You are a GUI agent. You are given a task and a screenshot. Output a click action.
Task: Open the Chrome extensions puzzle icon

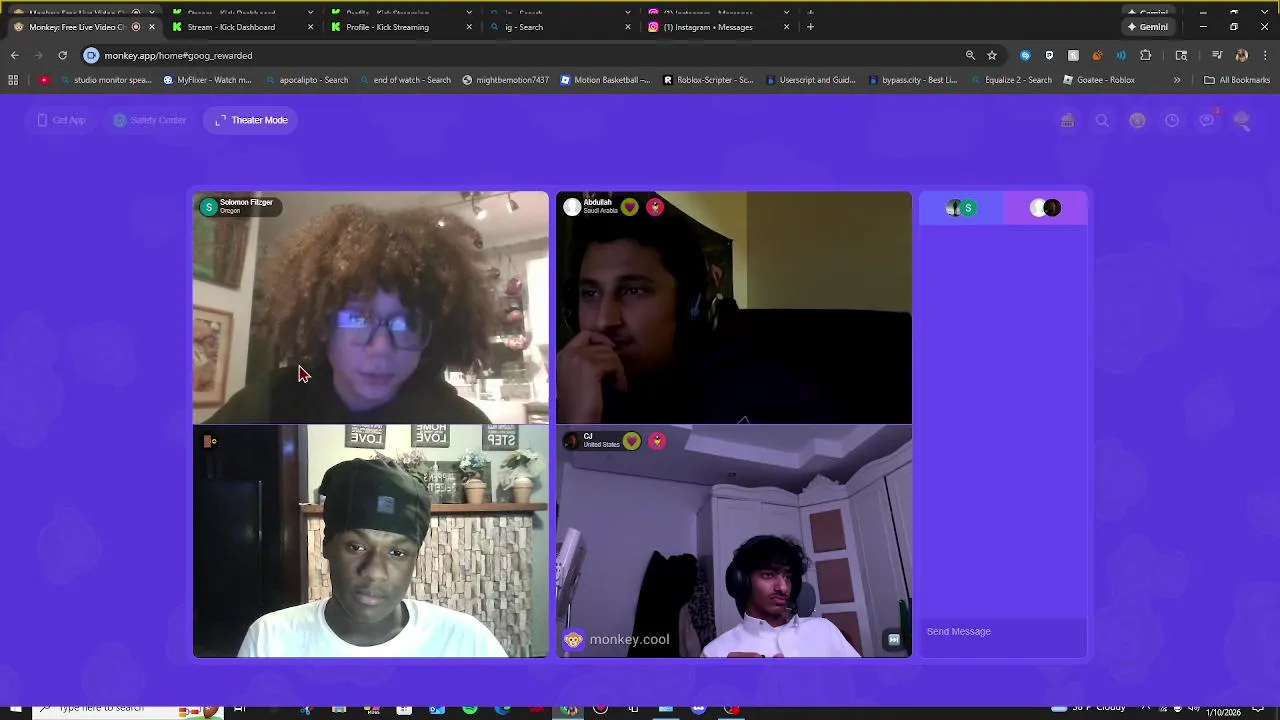tap(1146, 55)
